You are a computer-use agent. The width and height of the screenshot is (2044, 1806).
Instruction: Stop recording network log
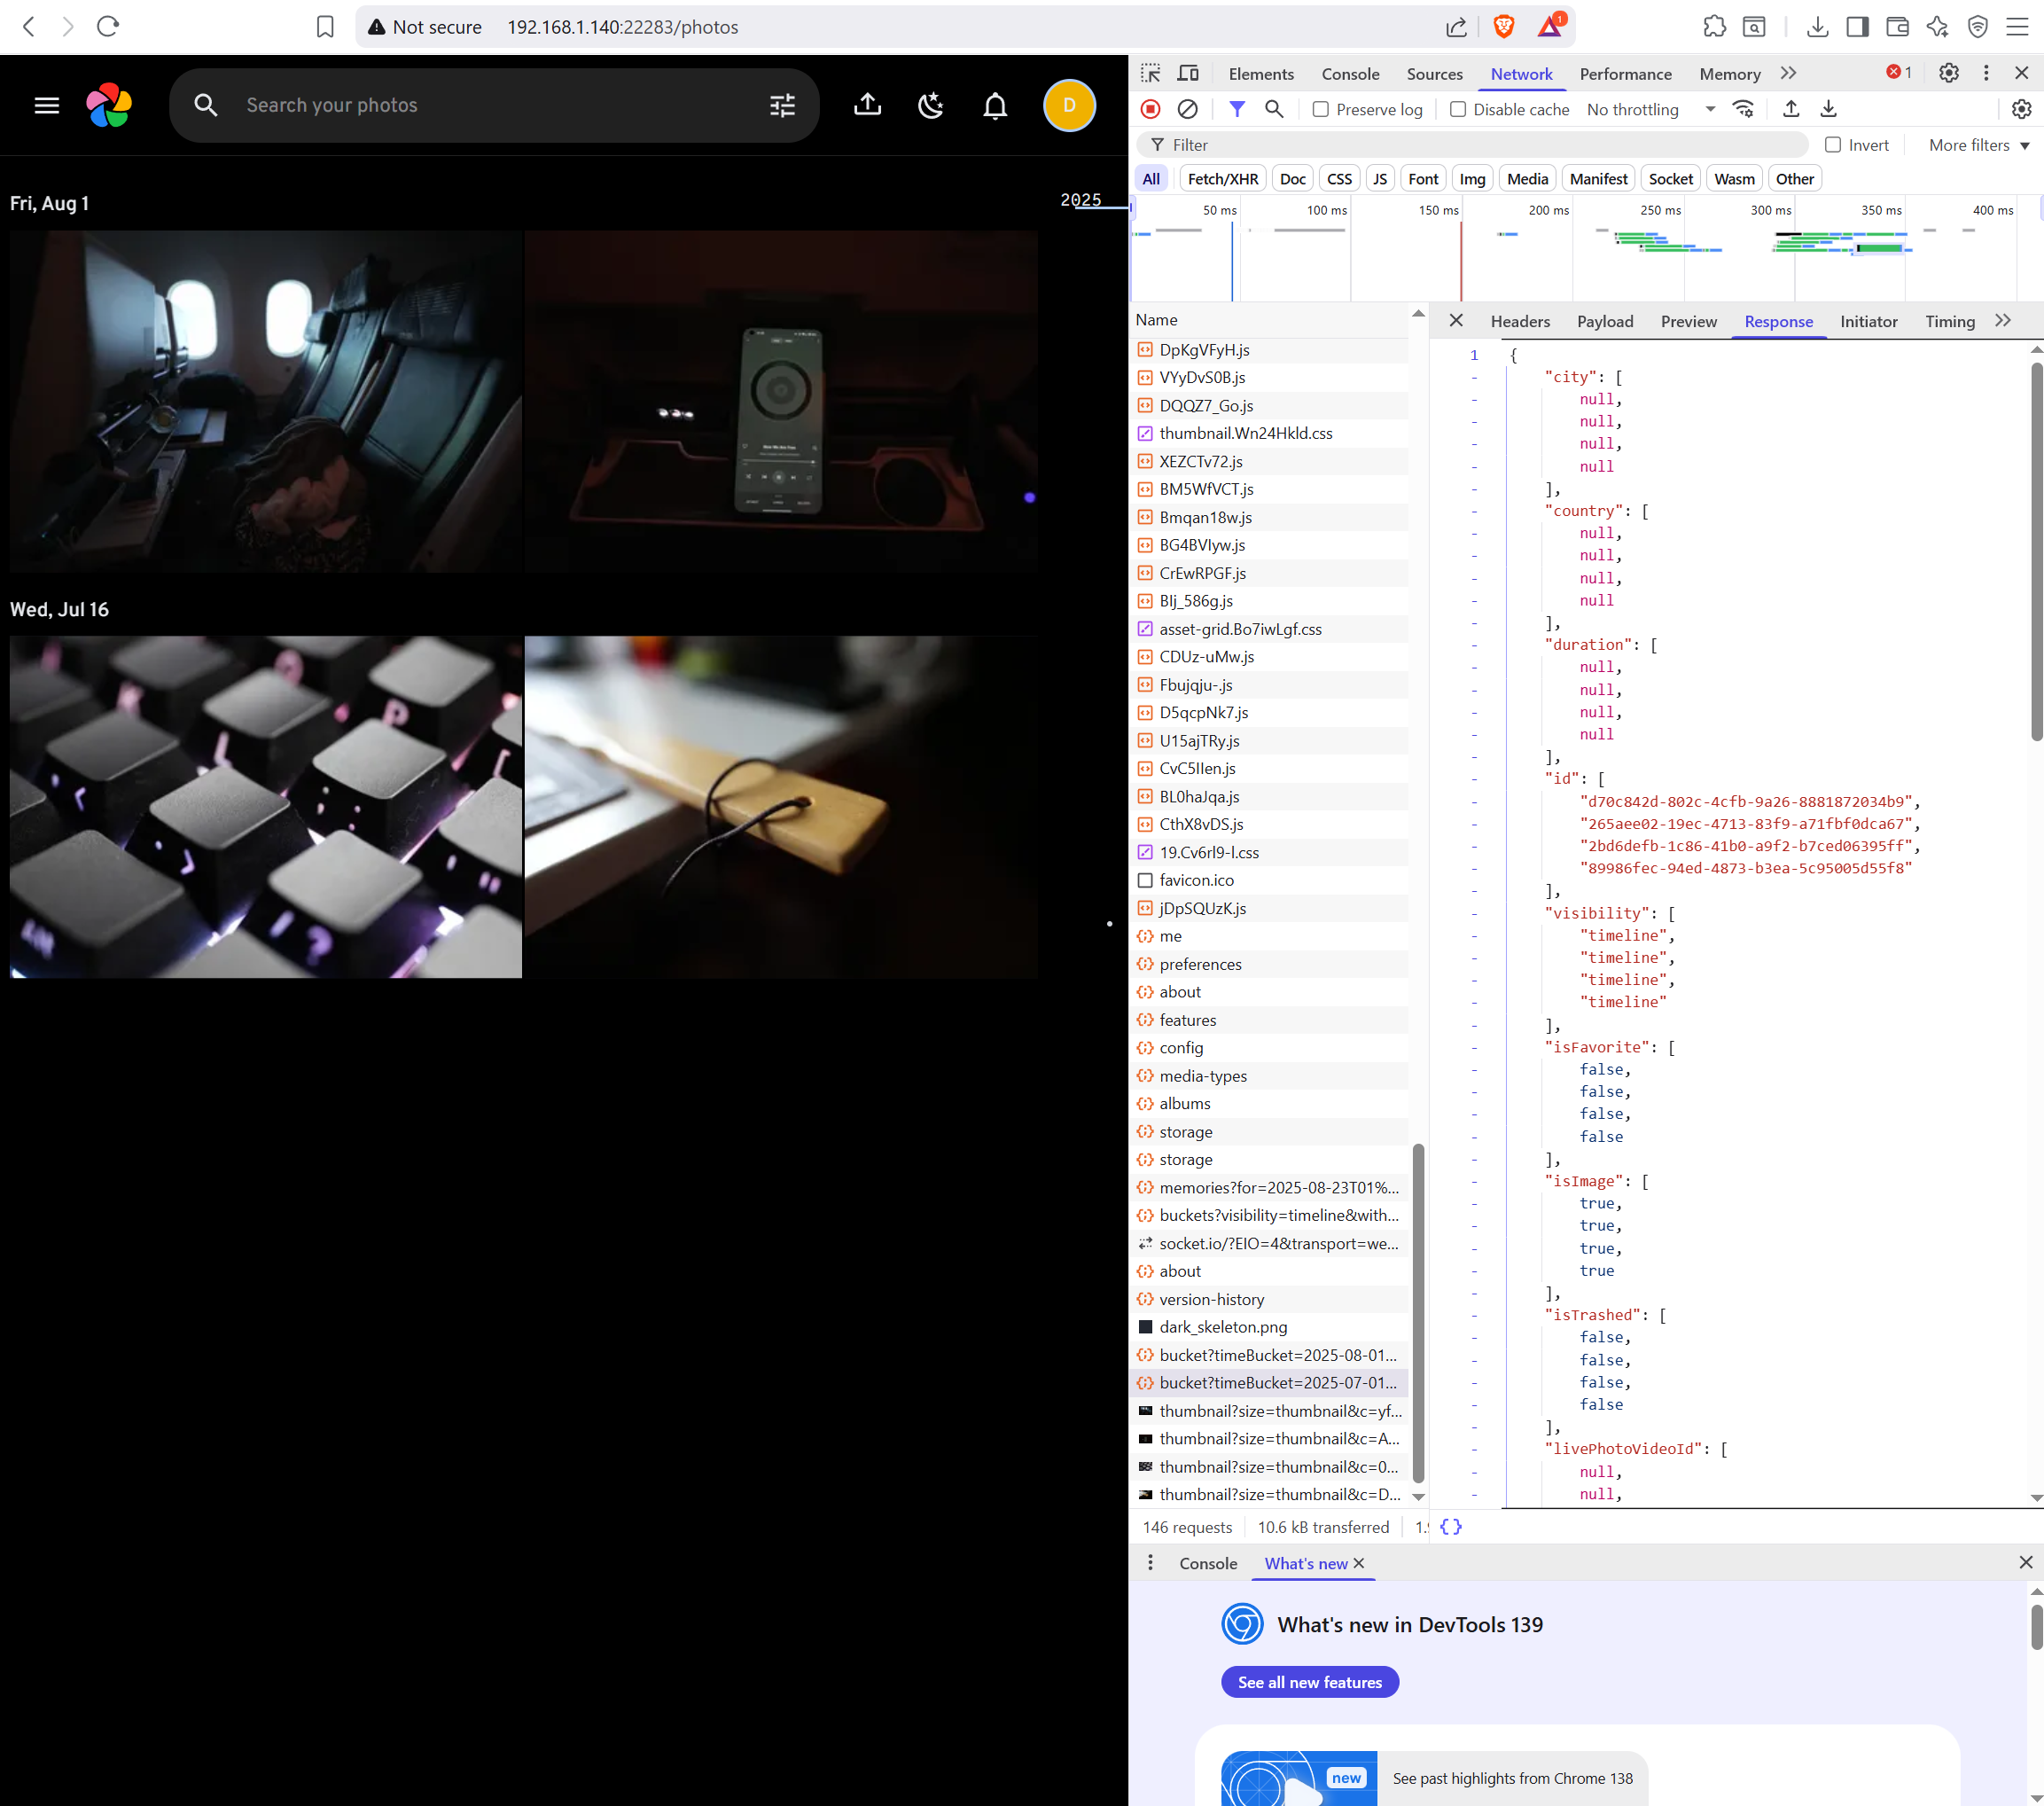point(1150,109)
